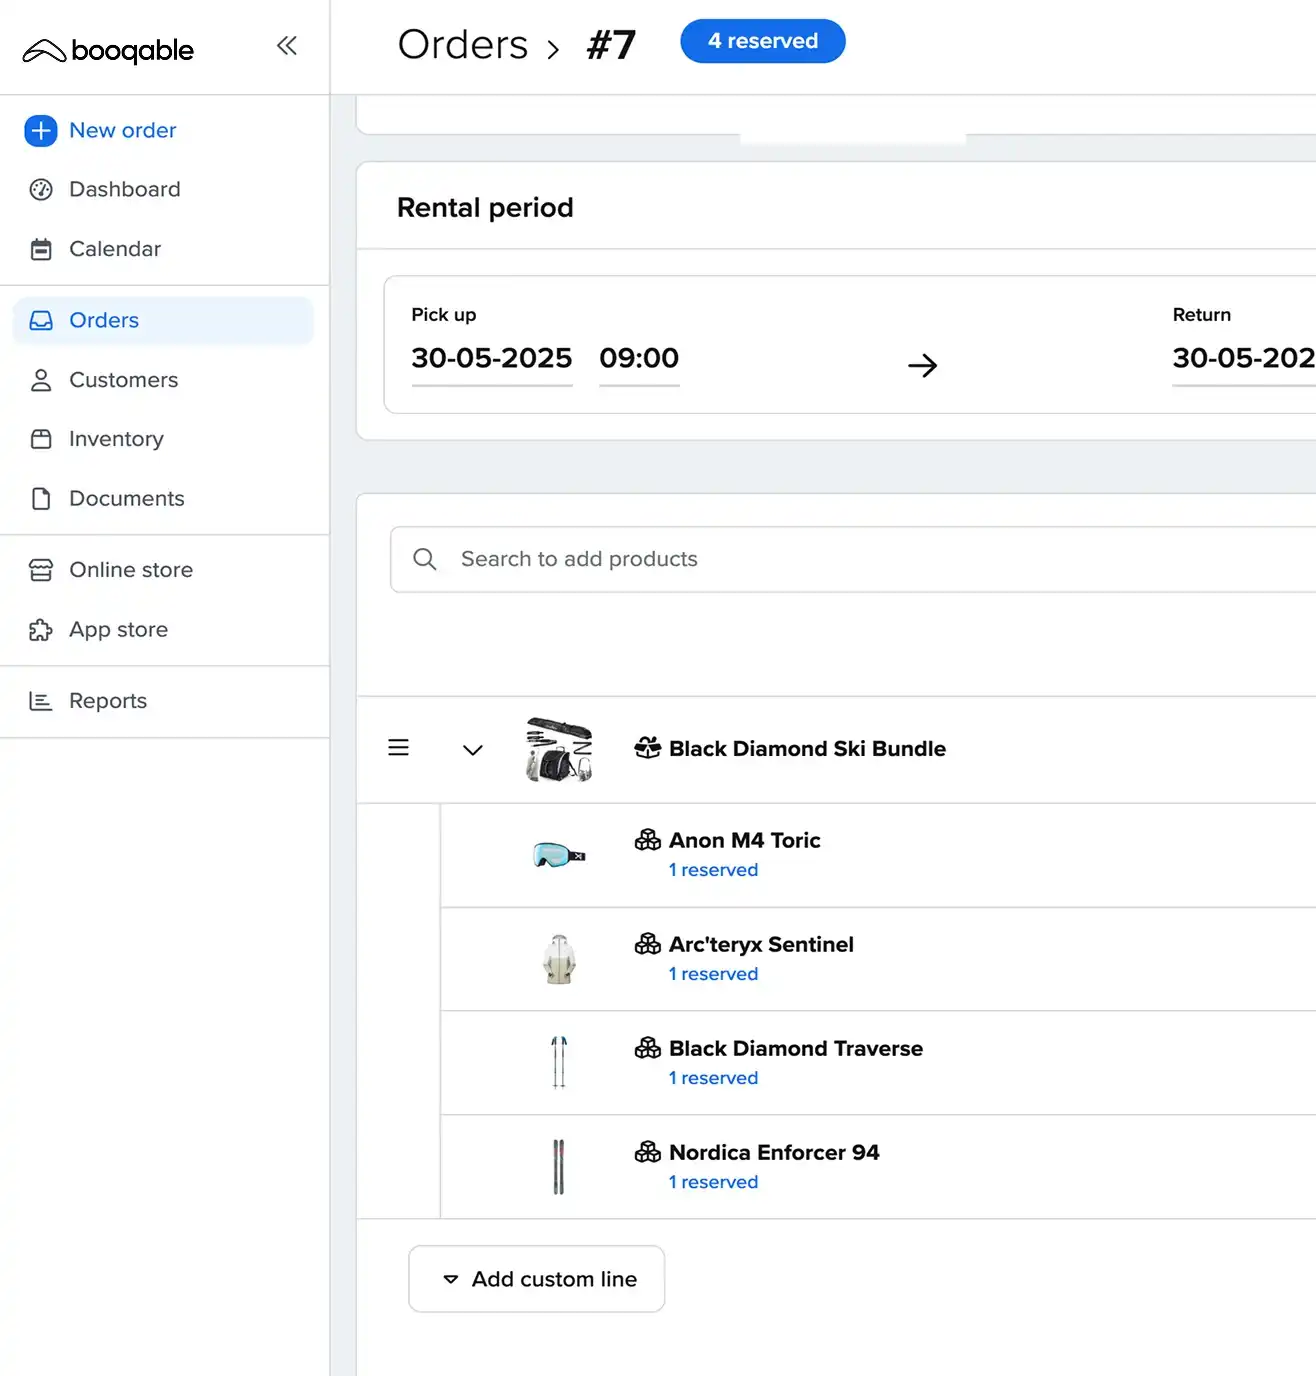The width and height of the screenshot is (1316, 1376).
Task: Click the 4 reserved status badge
Action: [x=762, y=41]
